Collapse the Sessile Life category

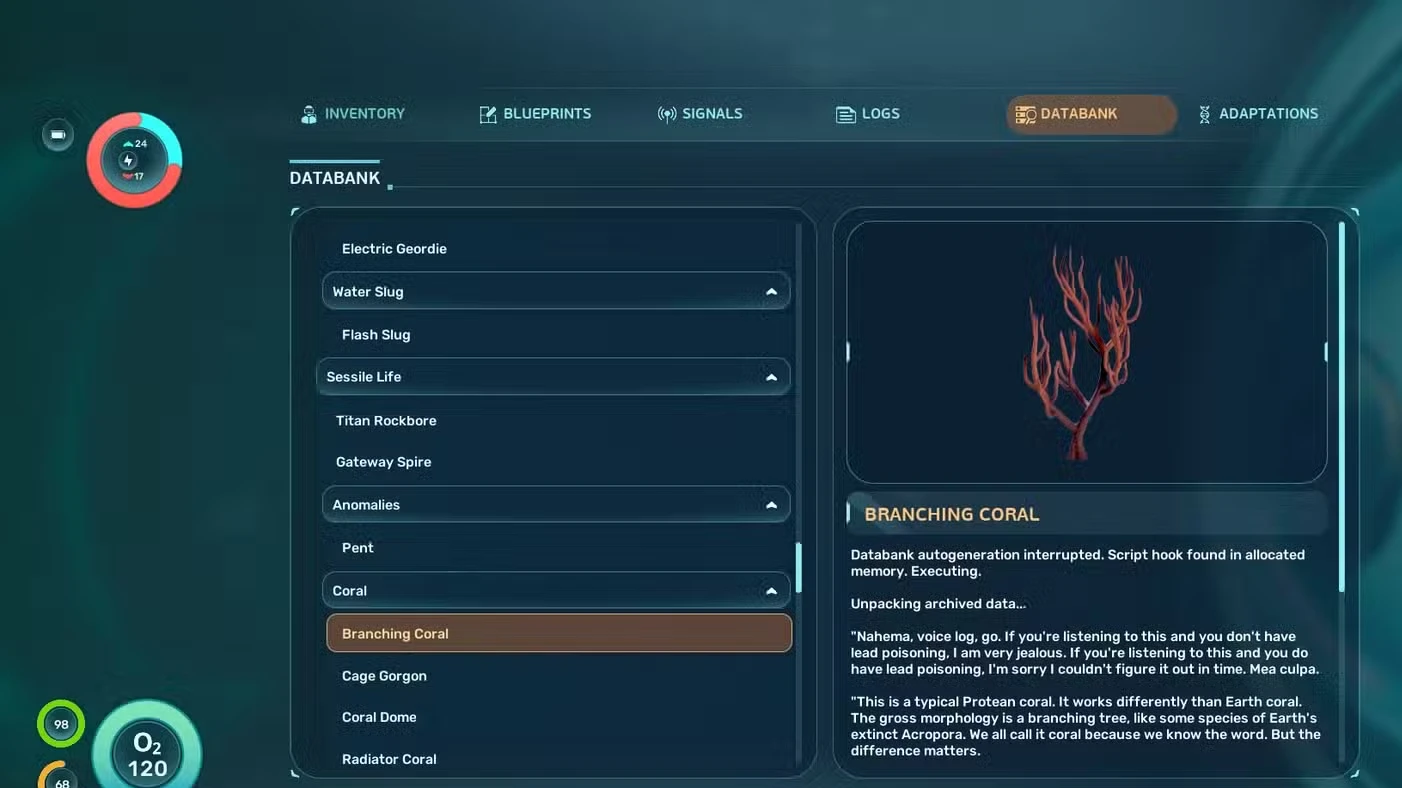(x=771, y=377)
